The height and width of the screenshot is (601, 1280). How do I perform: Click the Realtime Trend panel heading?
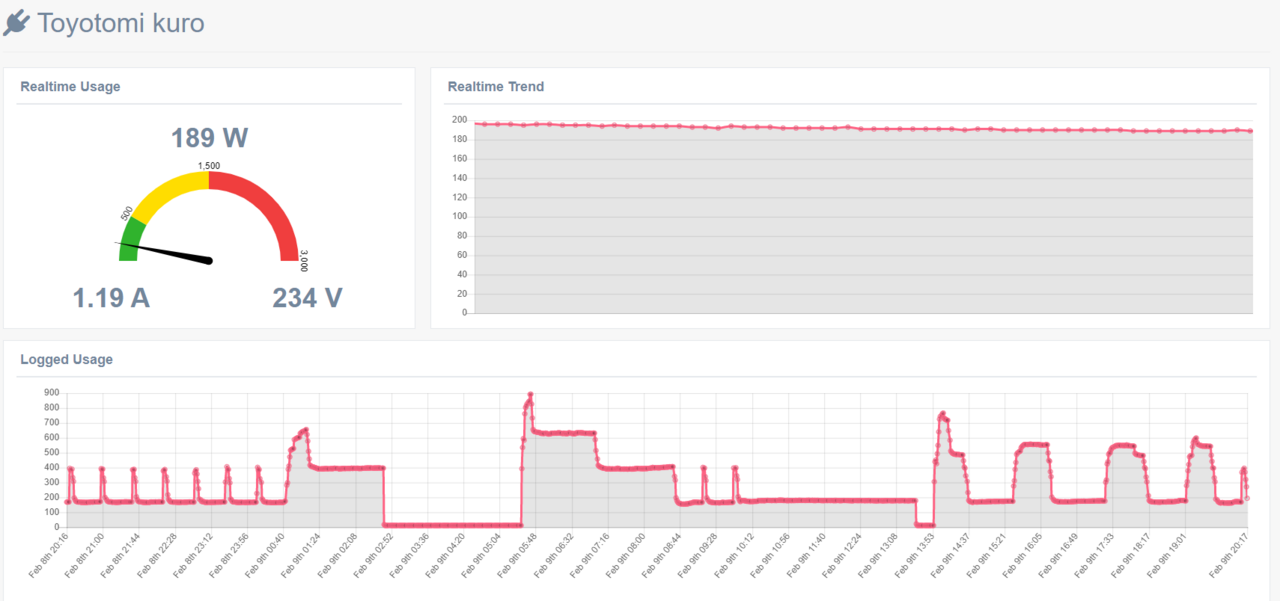[496, 87]
